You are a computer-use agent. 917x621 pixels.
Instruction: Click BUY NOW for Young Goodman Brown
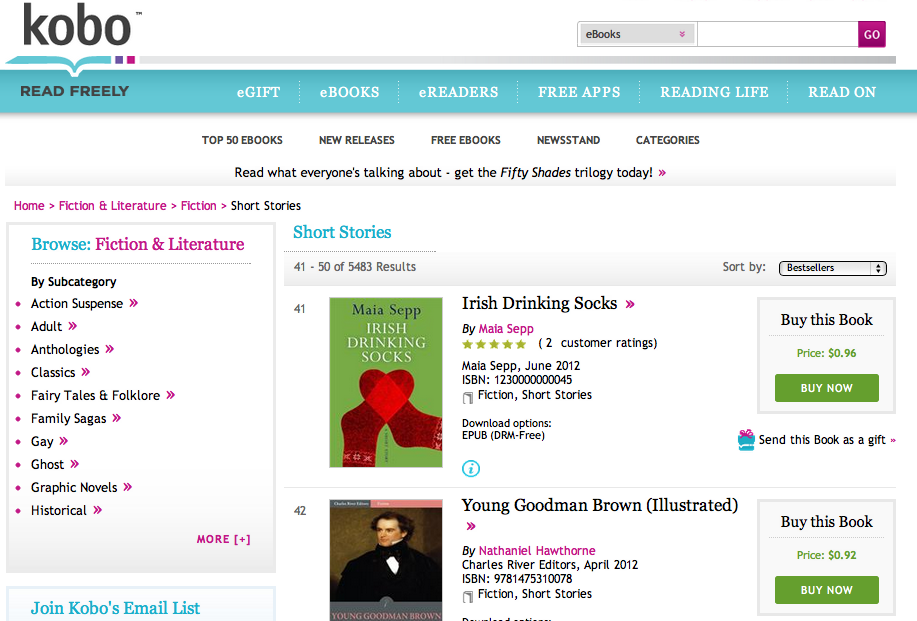coord(826,590)
